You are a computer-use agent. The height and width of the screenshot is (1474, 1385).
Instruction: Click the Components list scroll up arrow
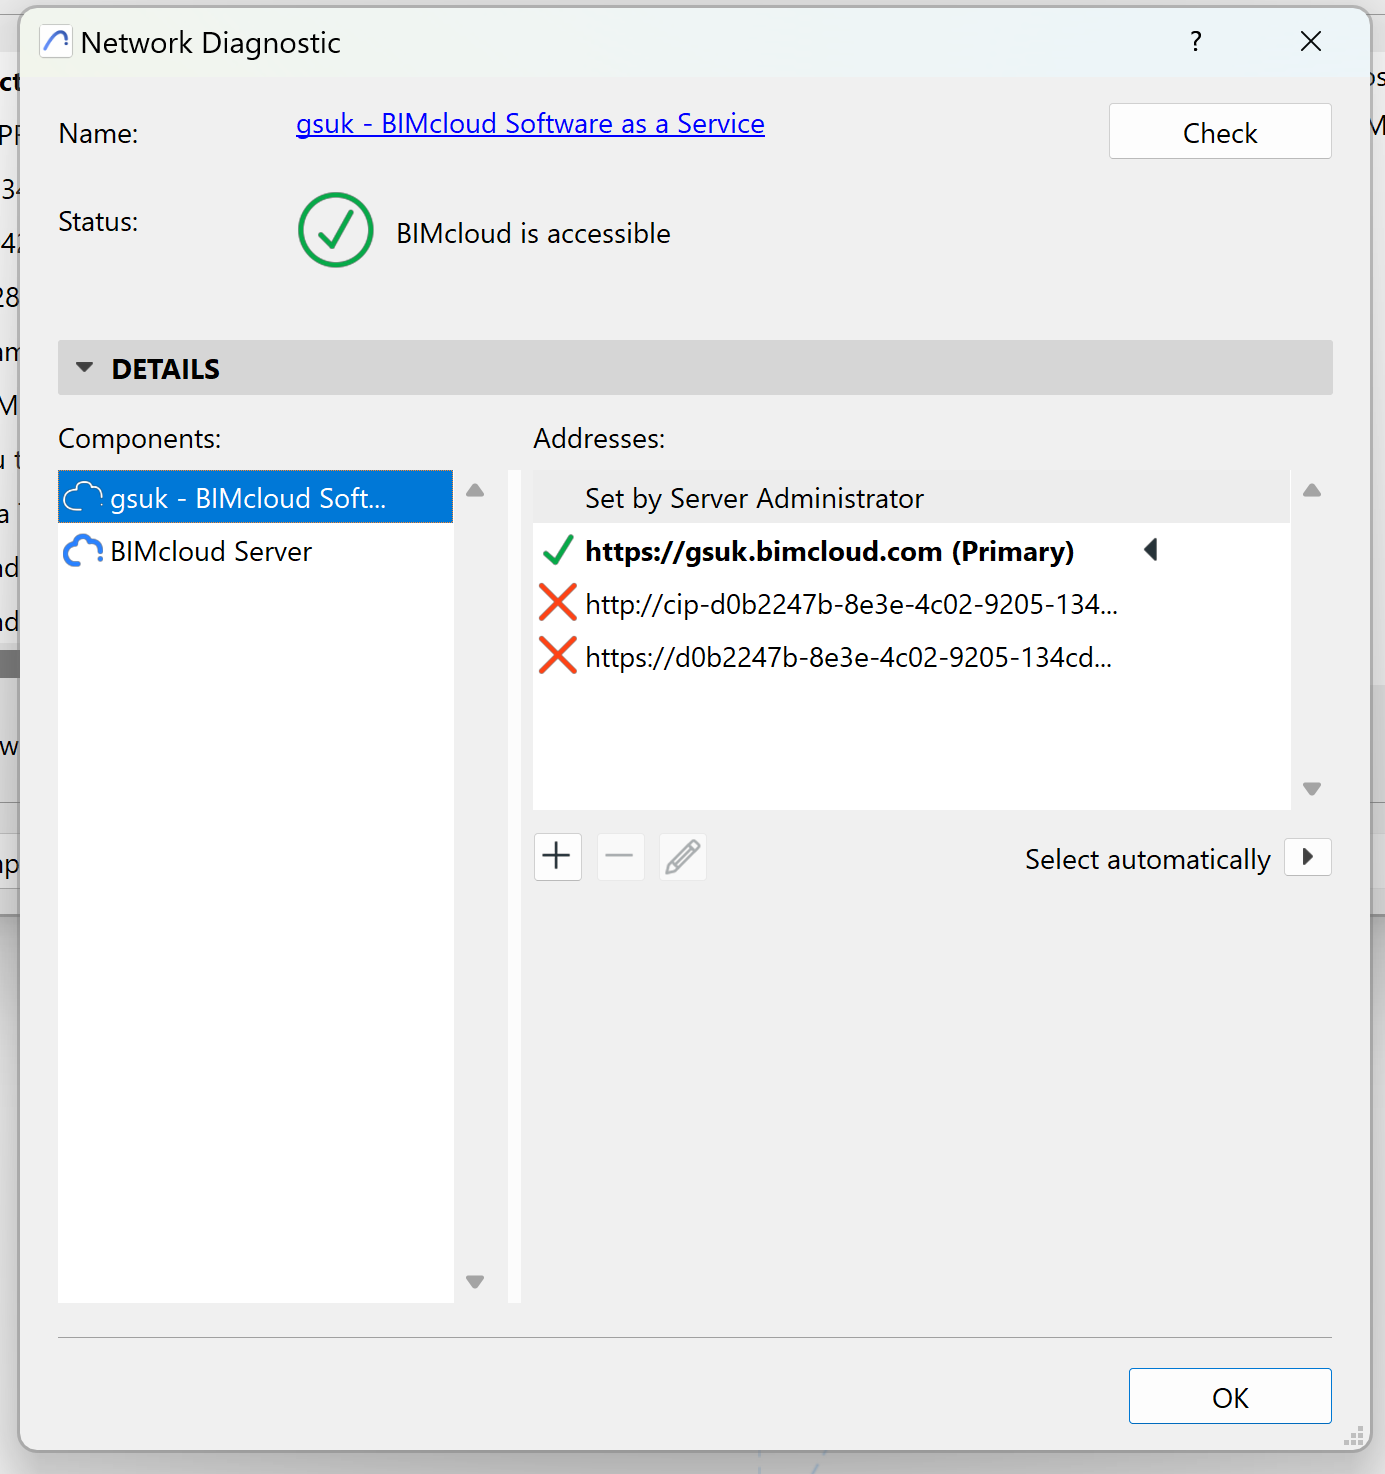click(x=475, y=490)
